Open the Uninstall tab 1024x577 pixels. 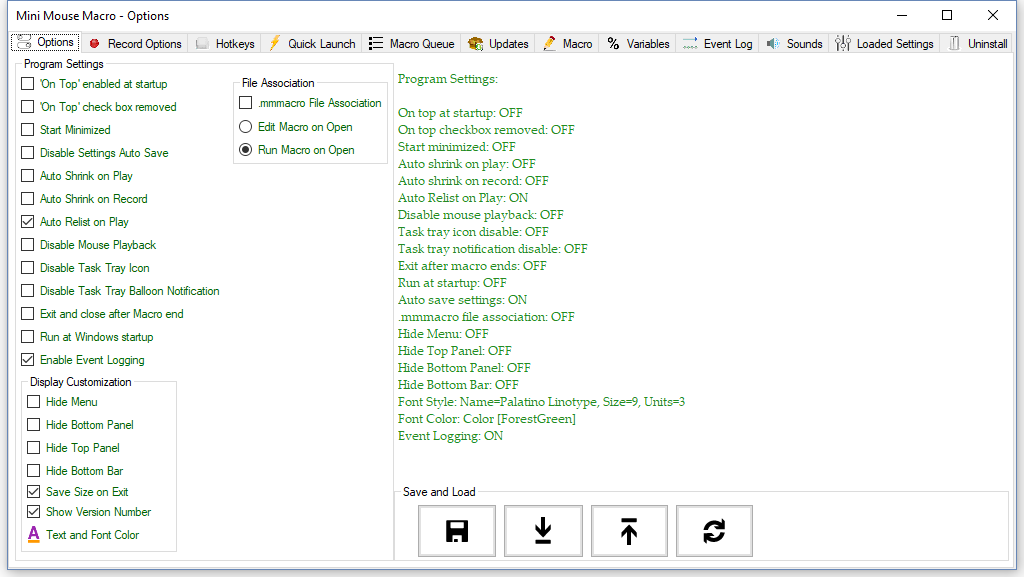tap(978, 44)
